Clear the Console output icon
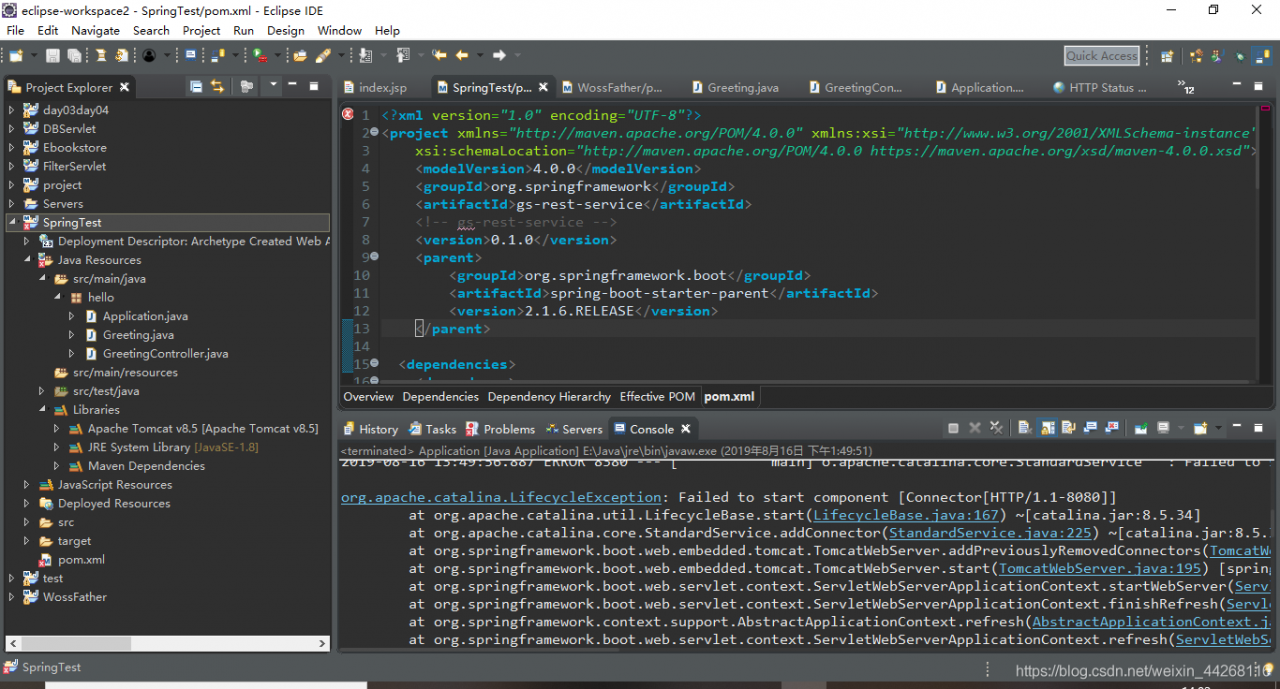The width and height of the screenshot is (1280, 689). click(1025, 428)
